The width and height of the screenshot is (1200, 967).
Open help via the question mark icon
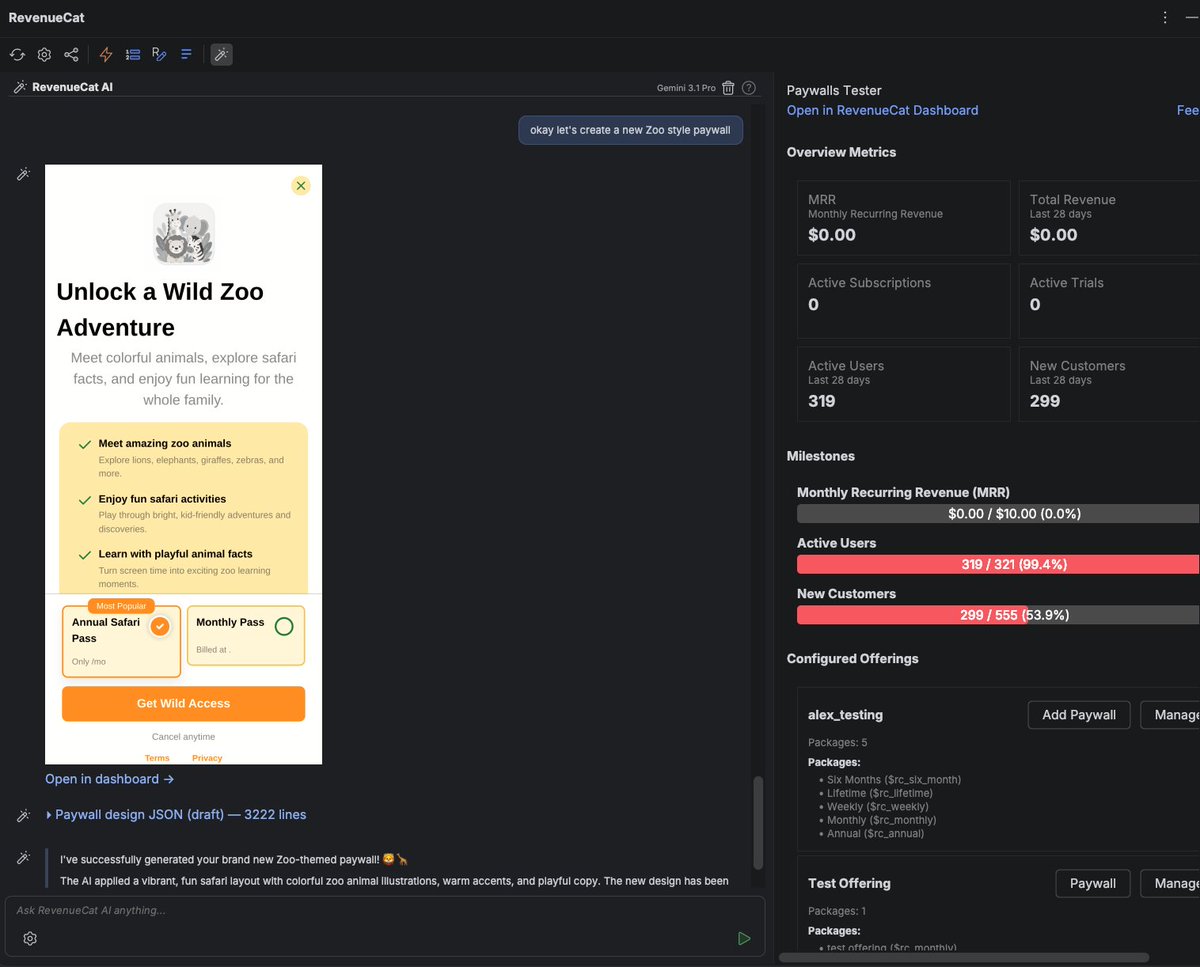click(749, 88)
